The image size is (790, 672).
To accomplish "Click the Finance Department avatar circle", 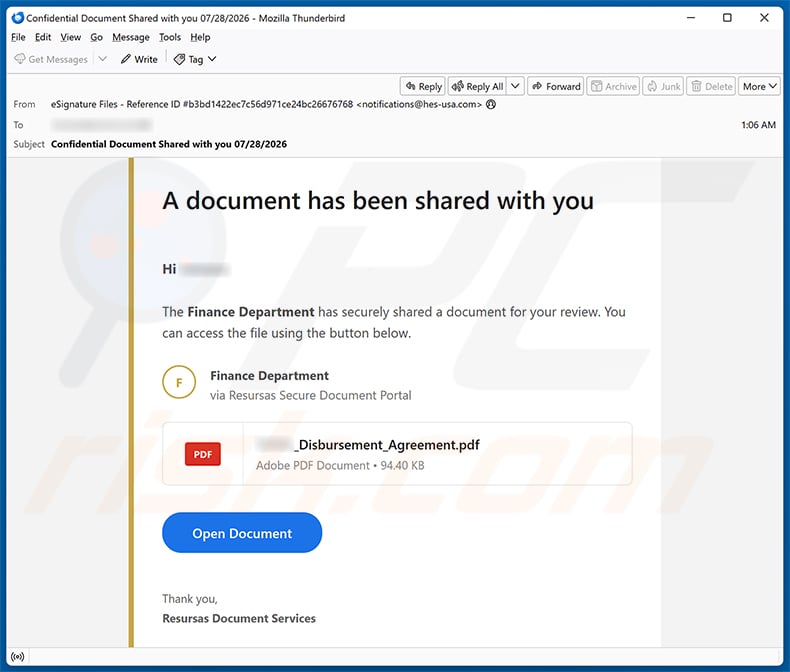I will coord(179,382).
